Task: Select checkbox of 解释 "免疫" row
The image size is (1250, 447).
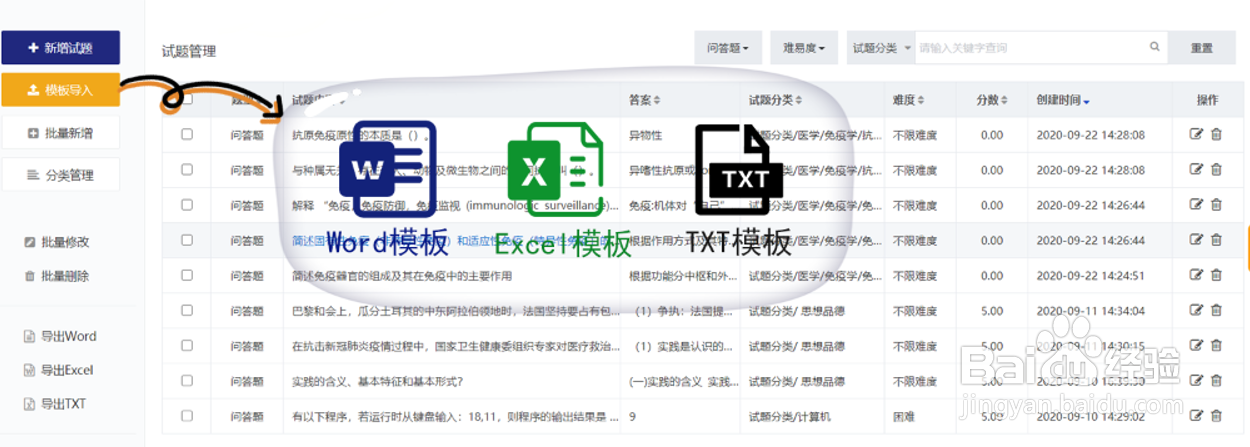Action: pos(187,205)
